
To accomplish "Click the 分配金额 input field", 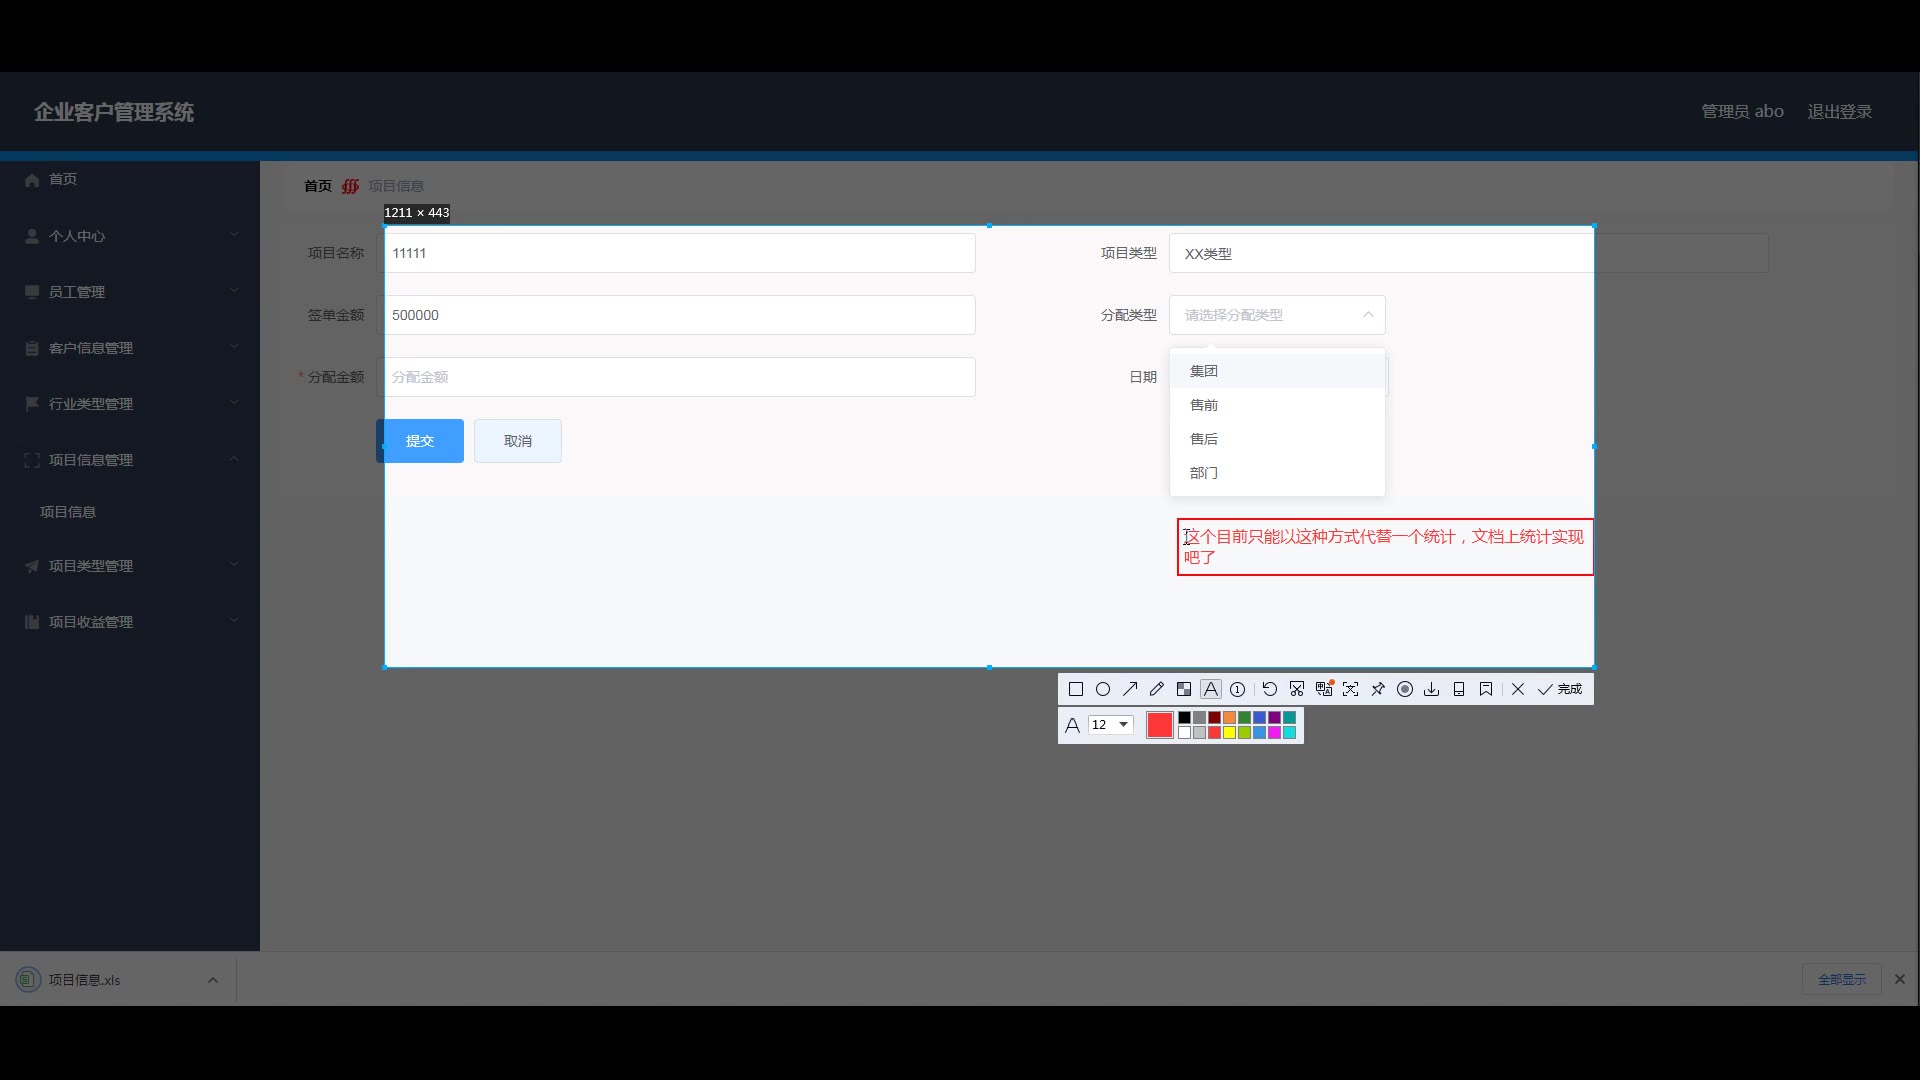I will (678, 377).
